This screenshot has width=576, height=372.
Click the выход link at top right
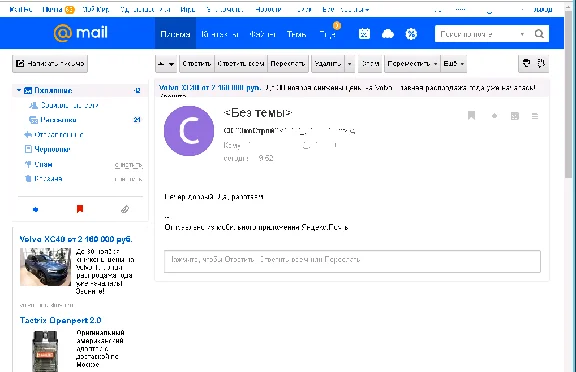(x=542, y=10)
